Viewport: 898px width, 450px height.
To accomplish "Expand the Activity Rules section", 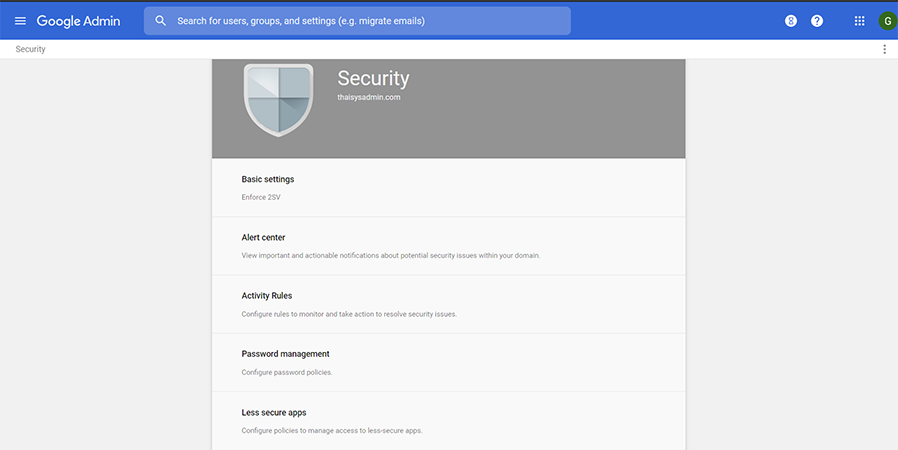I will tap(448, 305).
